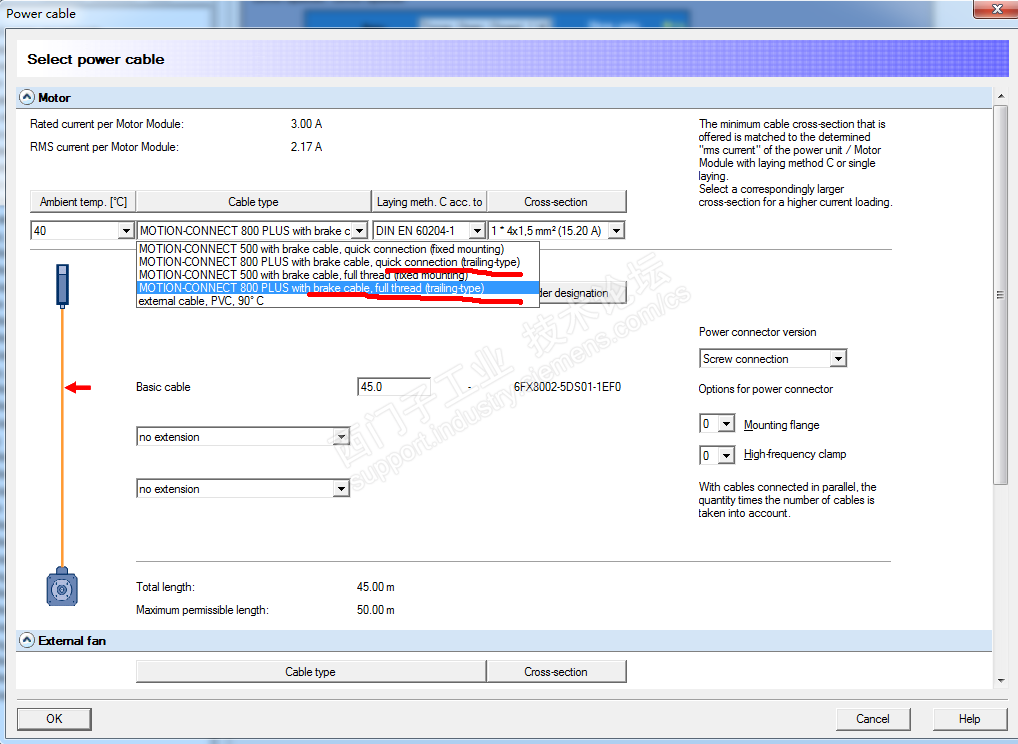
Task: Open the High-frequency clamp quantity dropdown
Action: [726, 455]
